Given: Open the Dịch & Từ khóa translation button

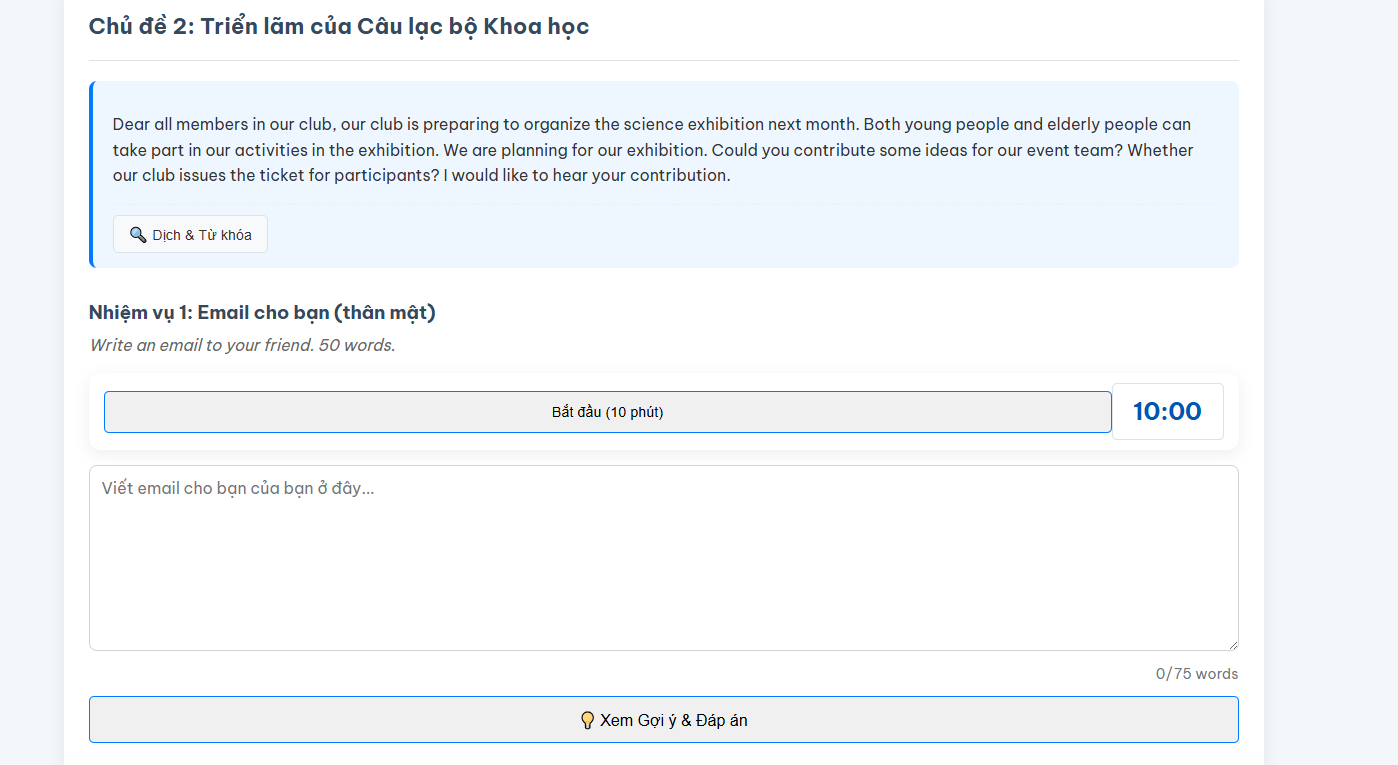Looking at the screenshot, I should click(190, 234).
